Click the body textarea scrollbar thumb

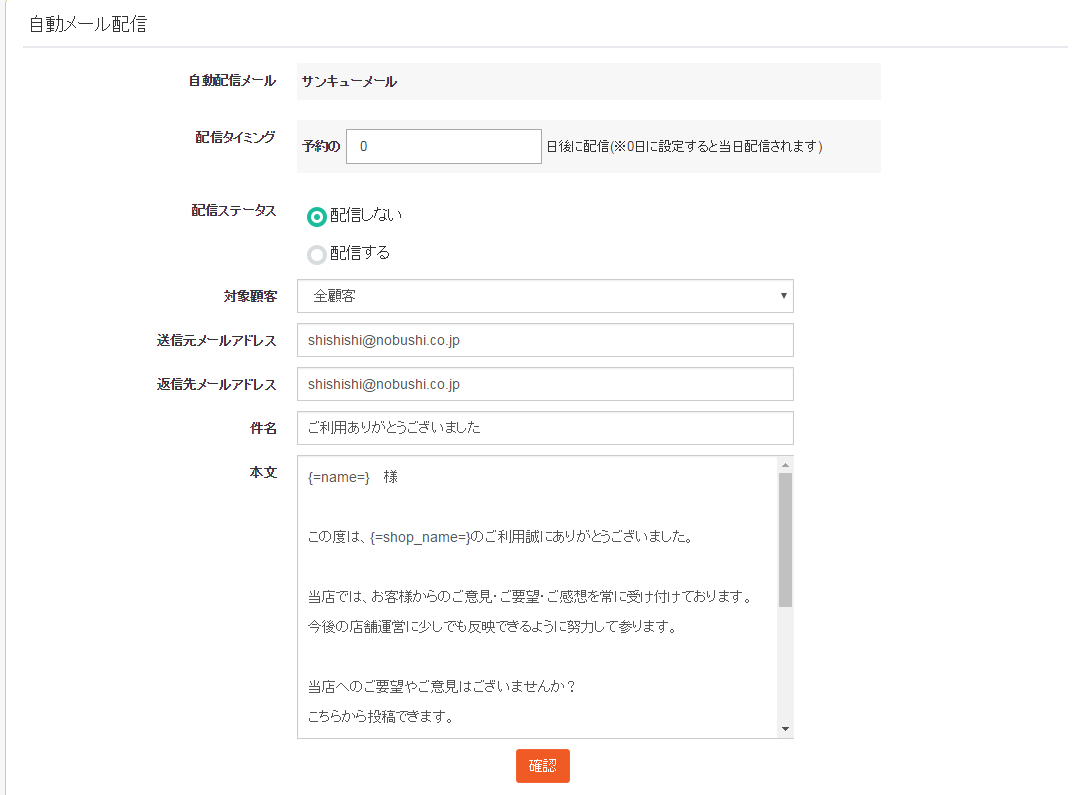[x=785, y=540]
